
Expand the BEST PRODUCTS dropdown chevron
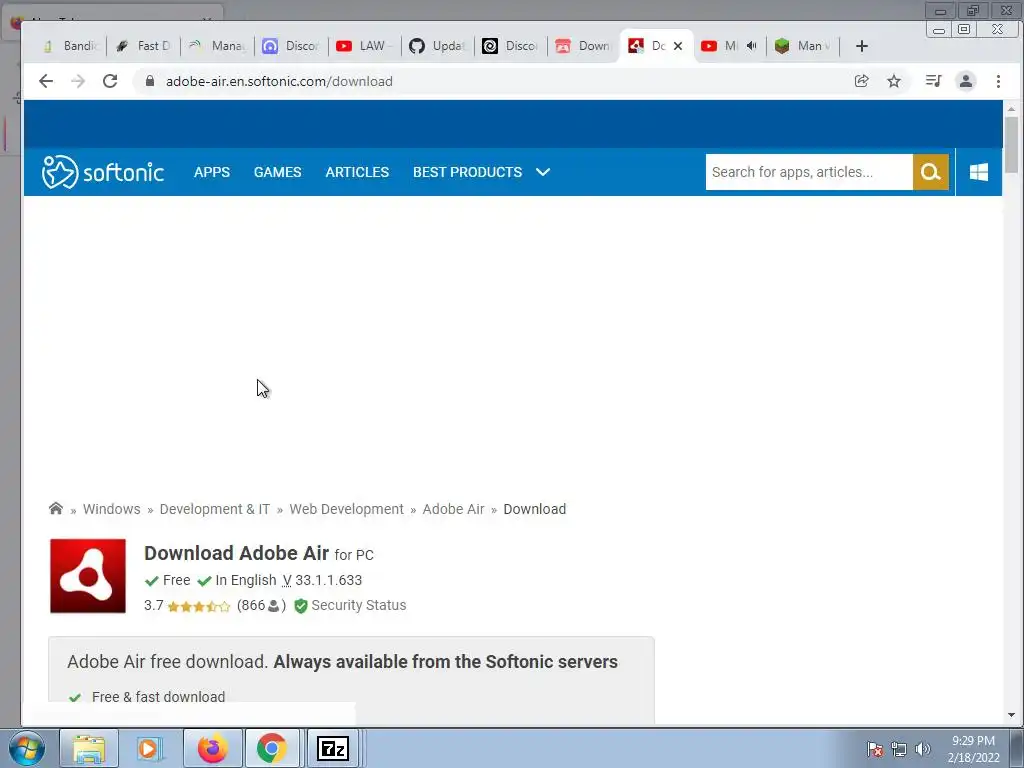click(543, 172)
